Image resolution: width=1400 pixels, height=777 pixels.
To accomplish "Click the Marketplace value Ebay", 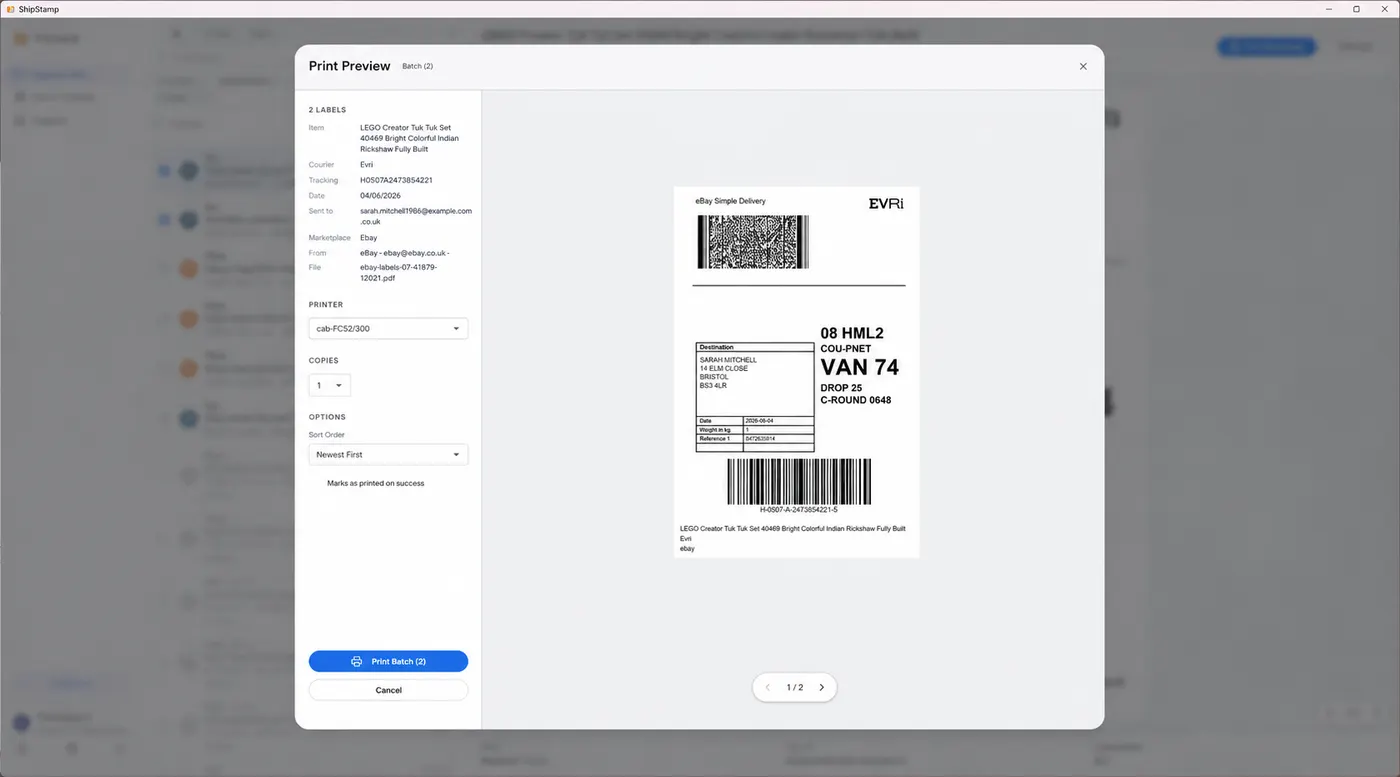I will (x=369, y=238).
